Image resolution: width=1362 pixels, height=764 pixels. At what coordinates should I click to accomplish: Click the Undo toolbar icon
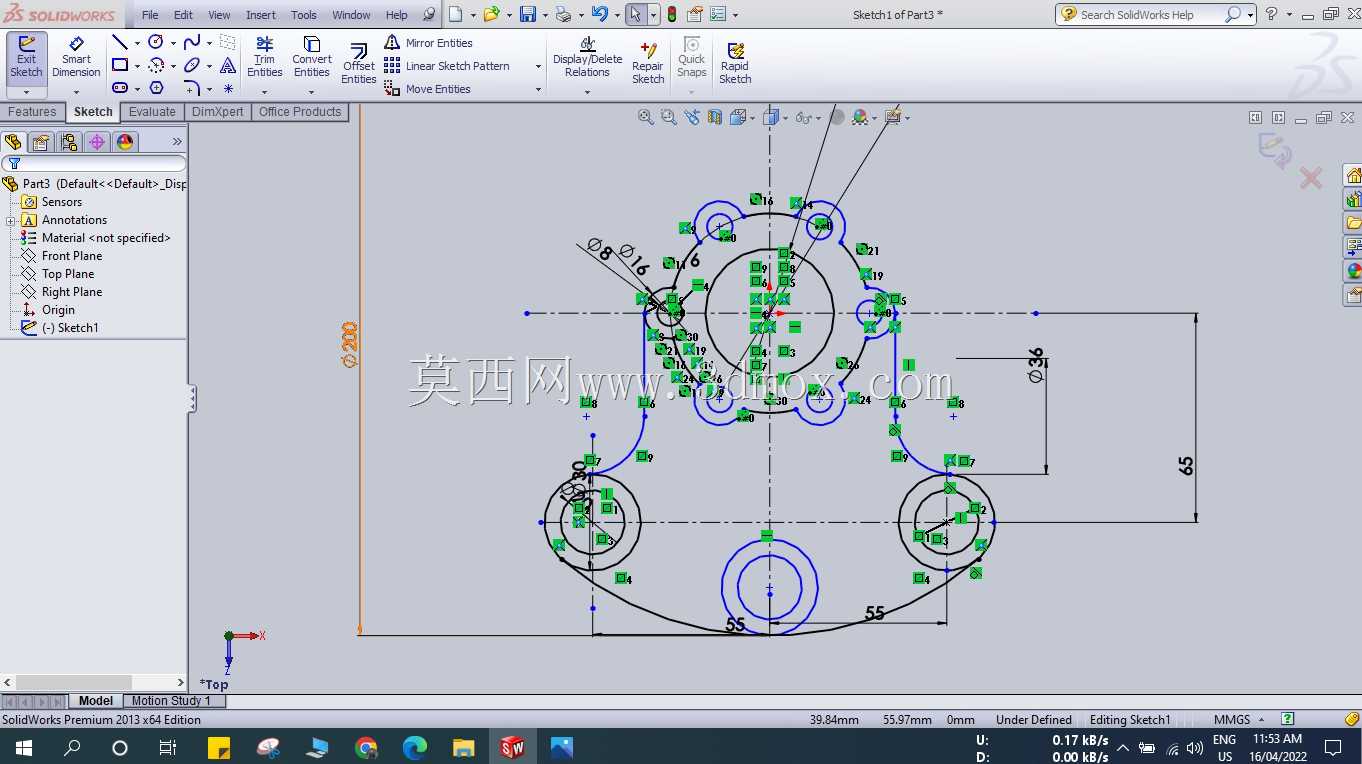tap(599, 14)
